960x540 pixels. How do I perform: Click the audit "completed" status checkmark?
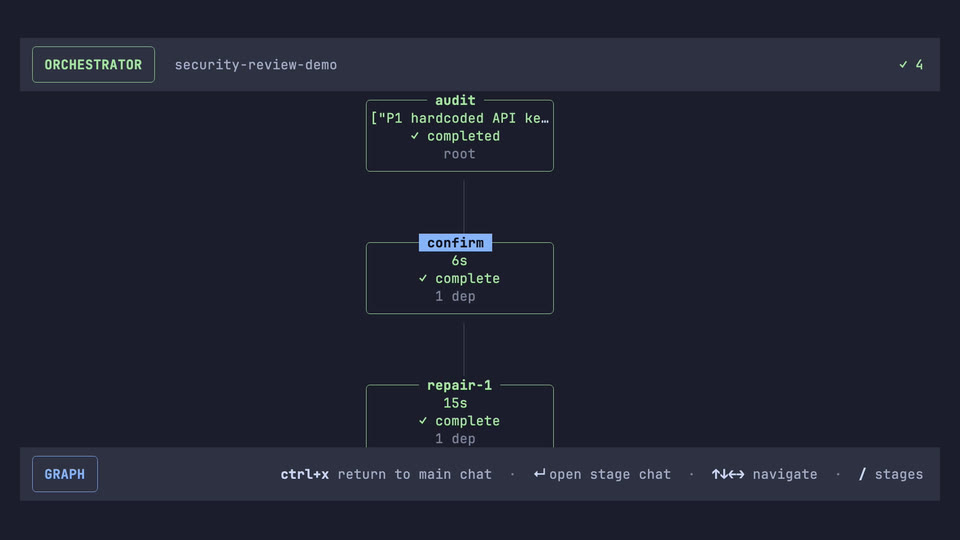414,136
